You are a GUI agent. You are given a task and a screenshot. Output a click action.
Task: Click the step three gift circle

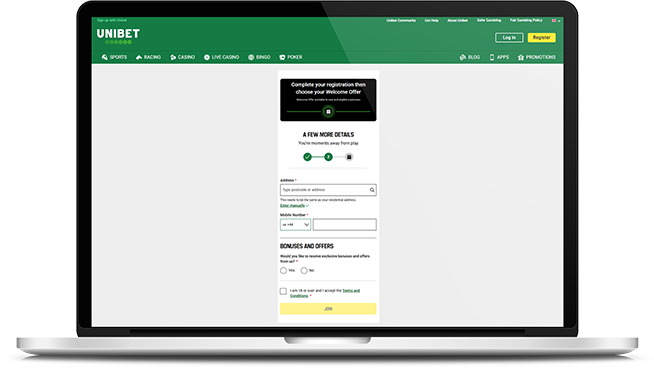[x=349, y=157]
